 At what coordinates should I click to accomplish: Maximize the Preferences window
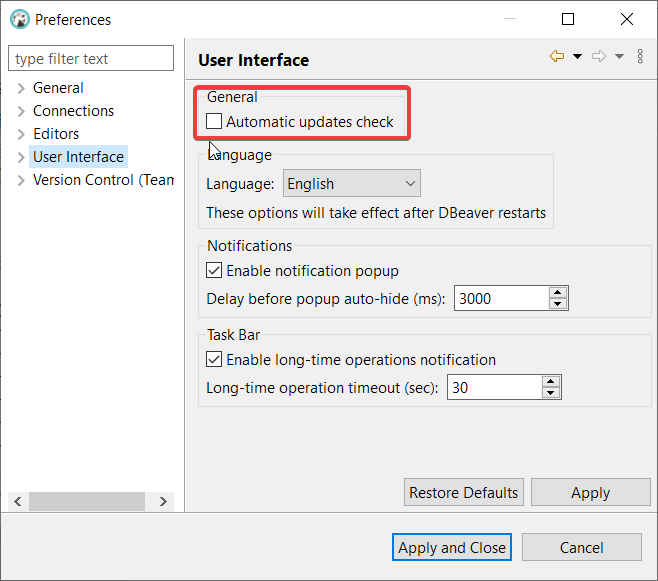click(x=568, y=19)
